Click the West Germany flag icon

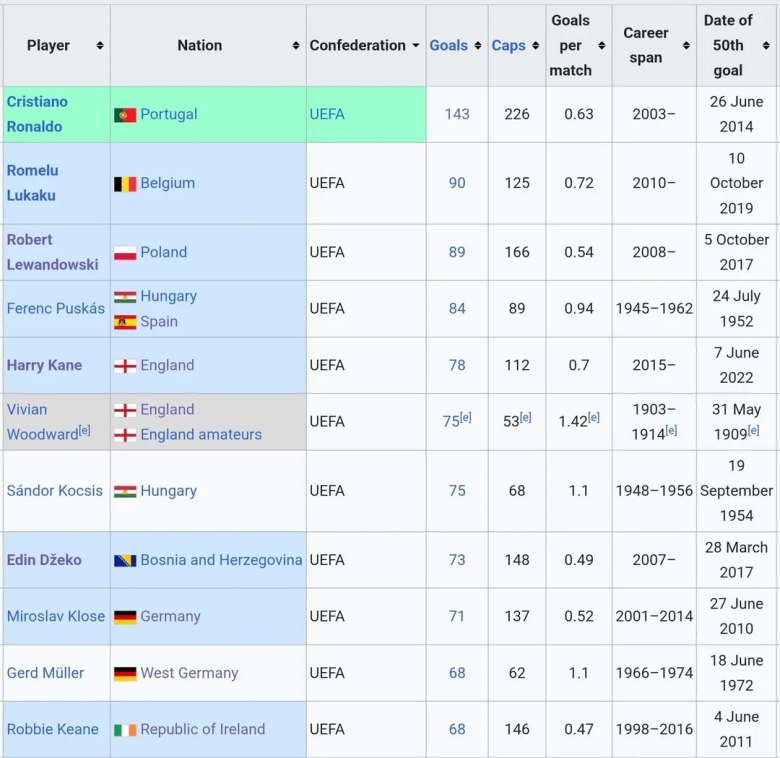(125, 673)
